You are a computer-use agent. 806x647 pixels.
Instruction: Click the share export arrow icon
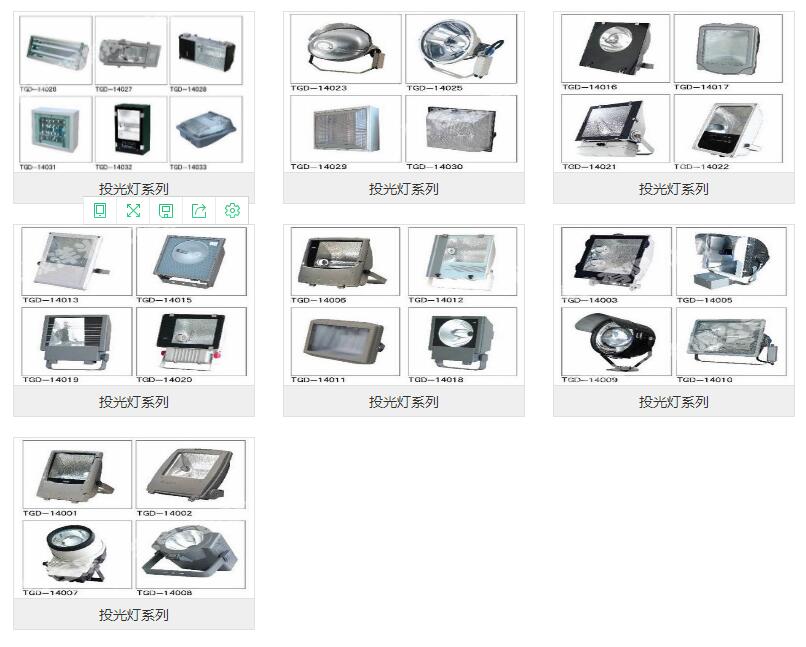(x=199, y=211)
